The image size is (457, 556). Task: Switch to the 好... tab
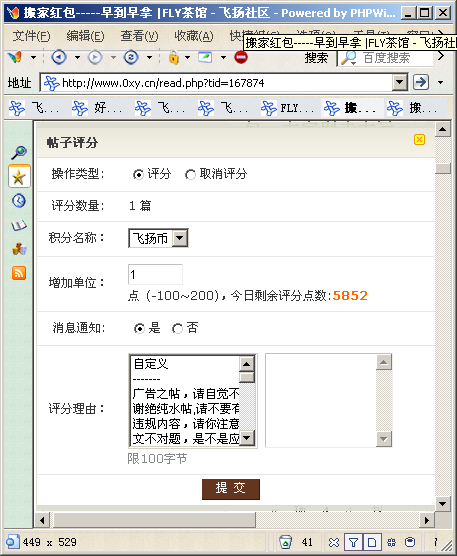[98, 108]
